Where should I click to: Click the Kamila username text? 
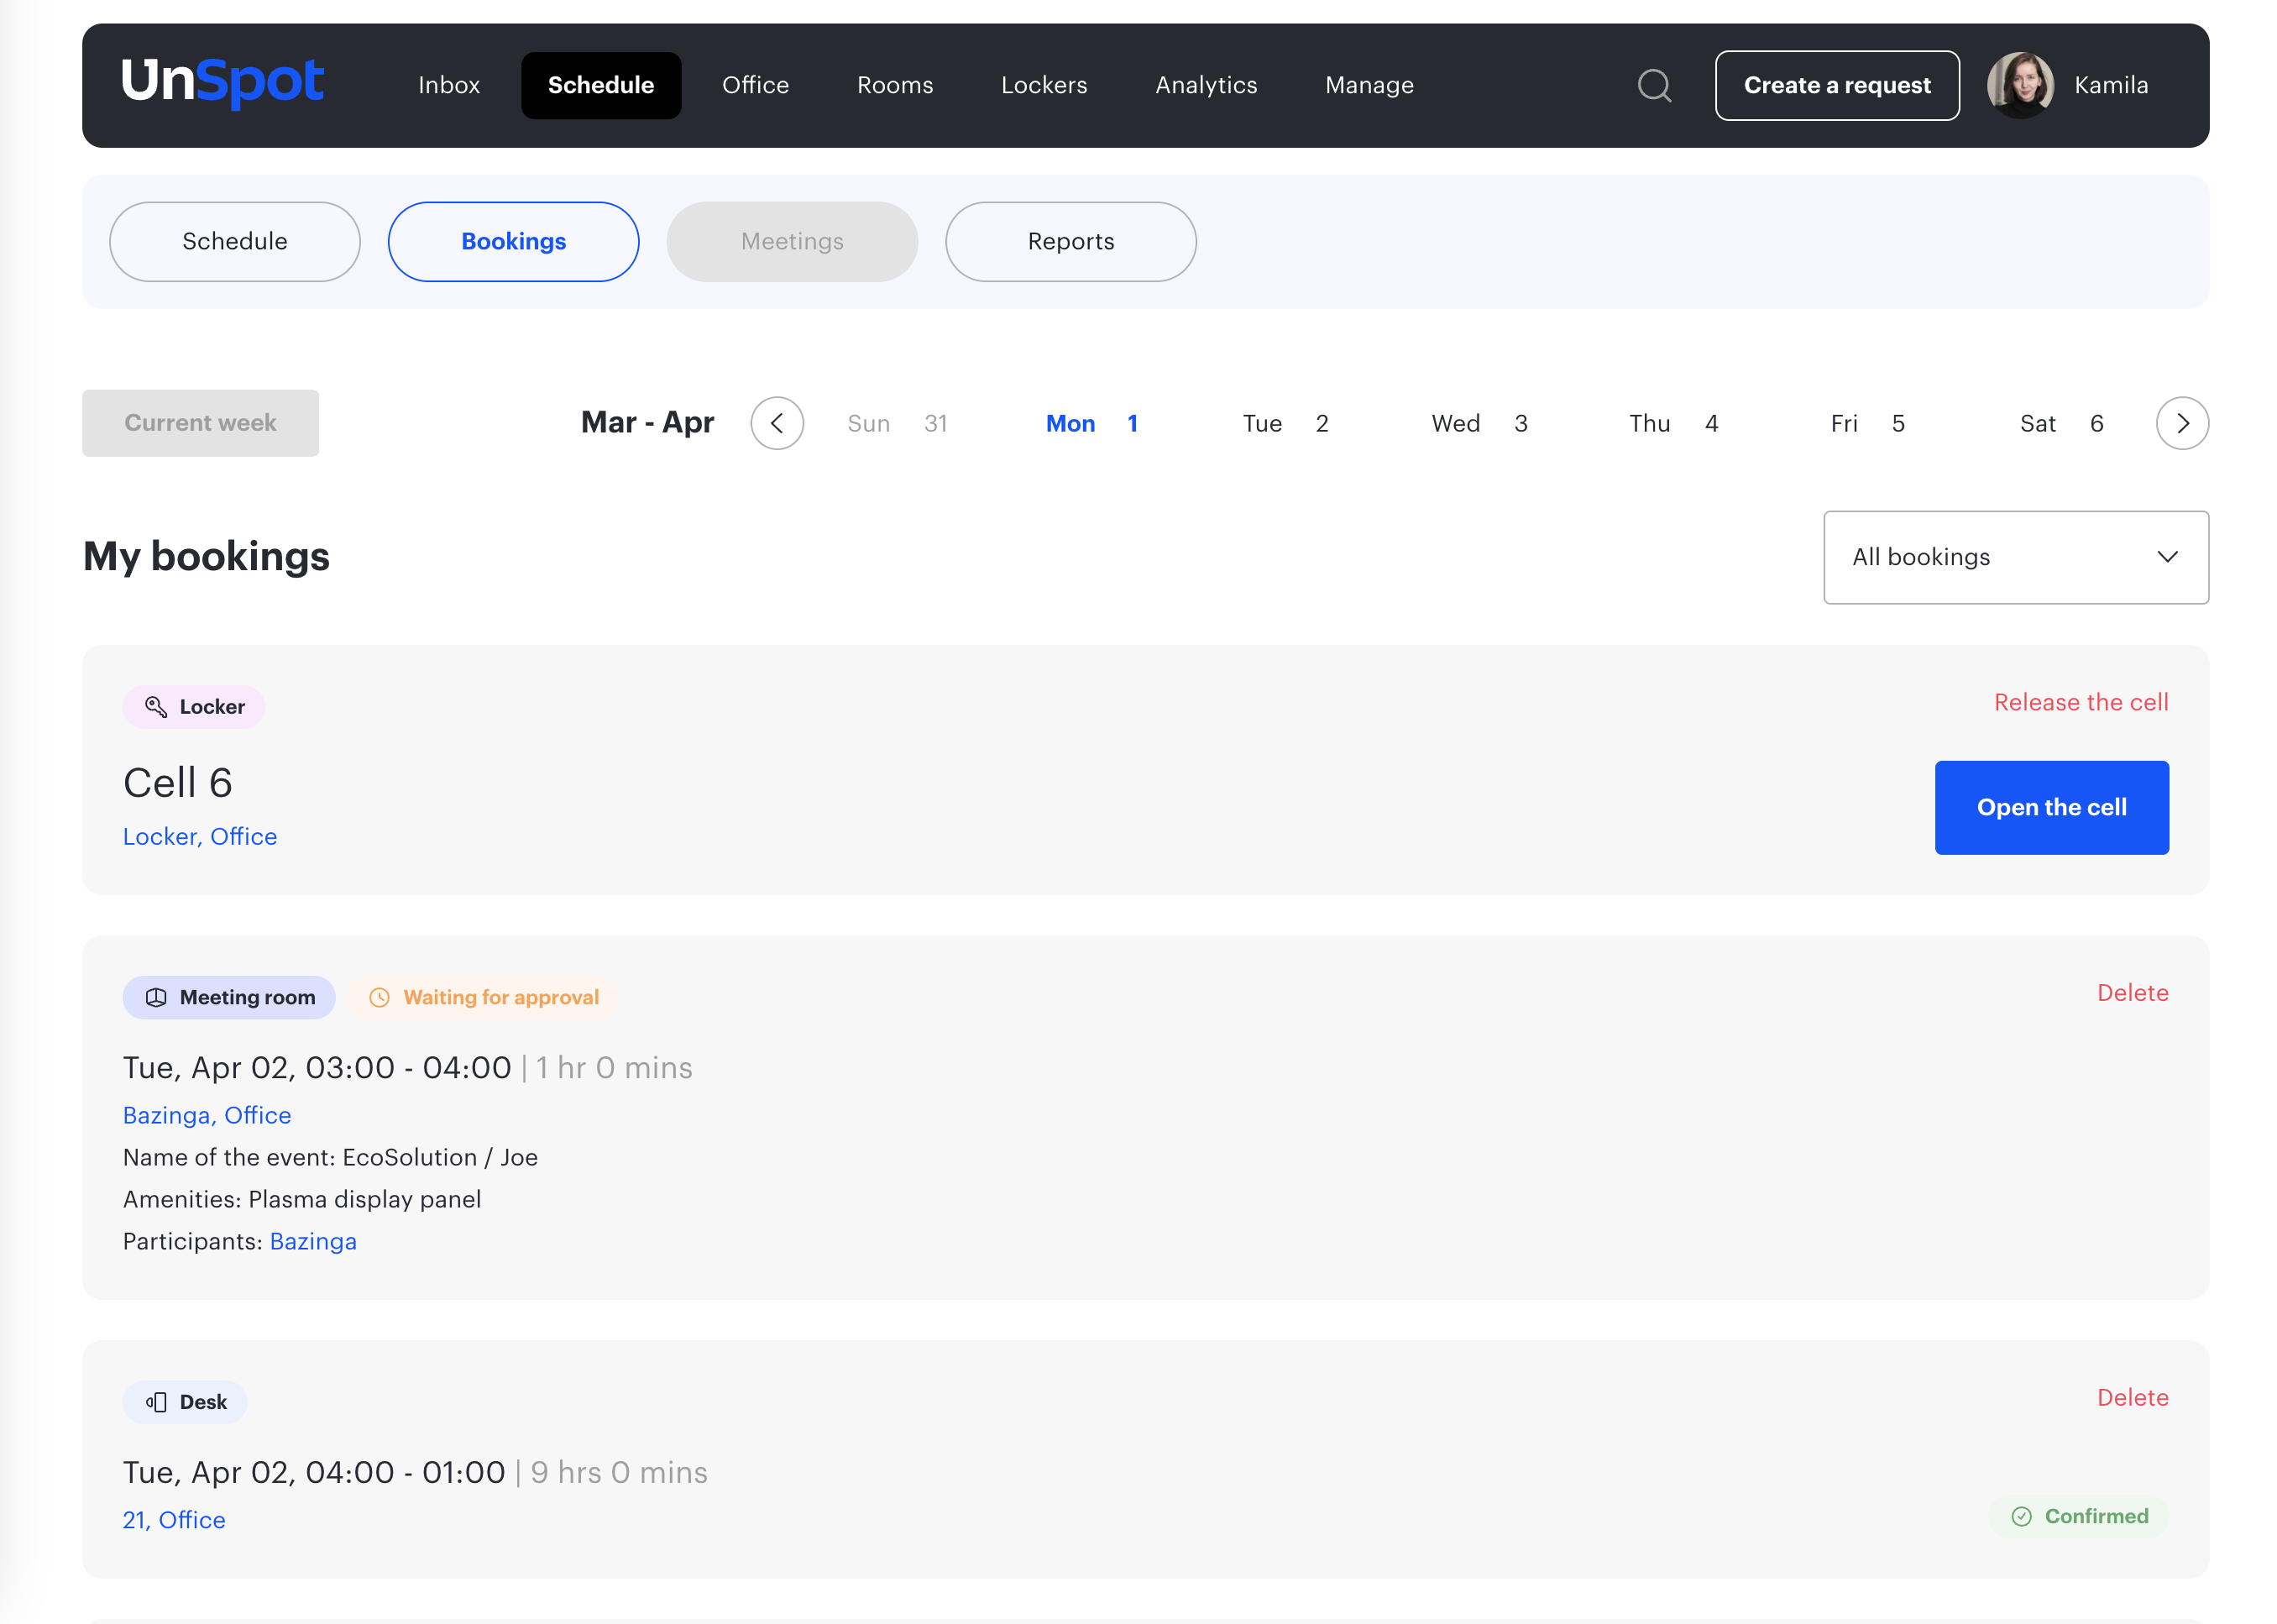(x=2110, y=85)
